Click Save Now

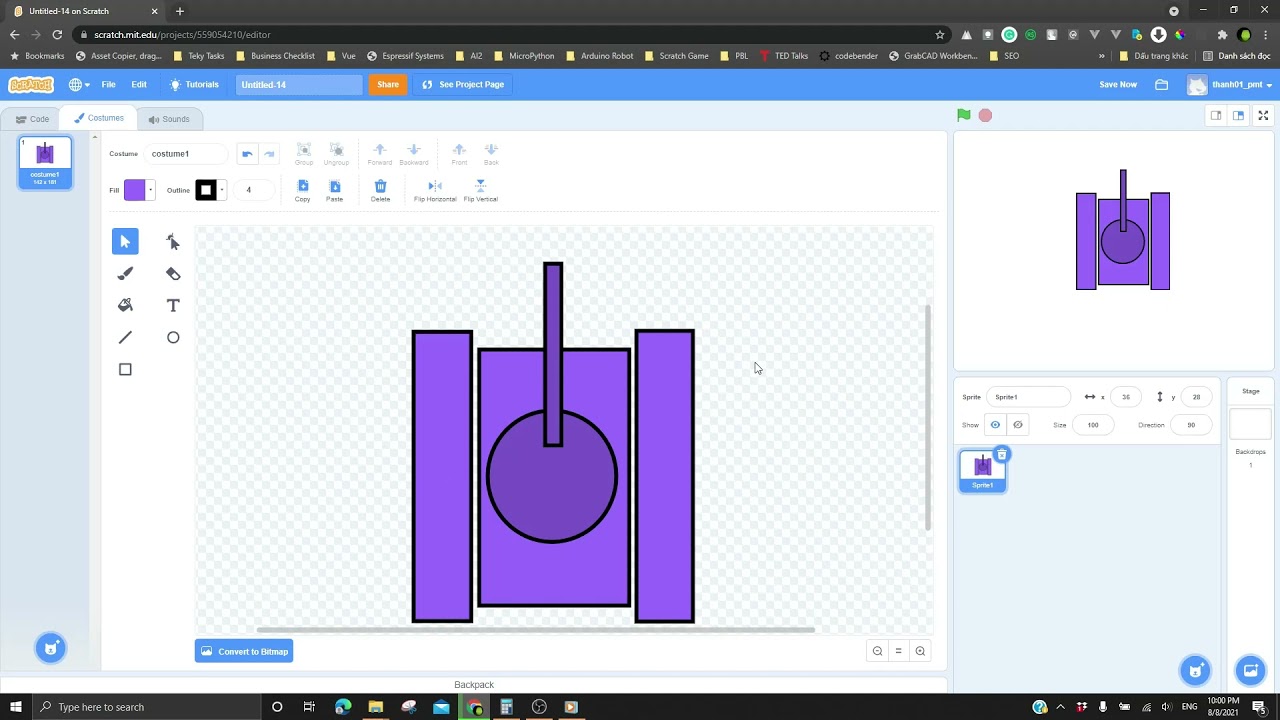(1118, 85)
